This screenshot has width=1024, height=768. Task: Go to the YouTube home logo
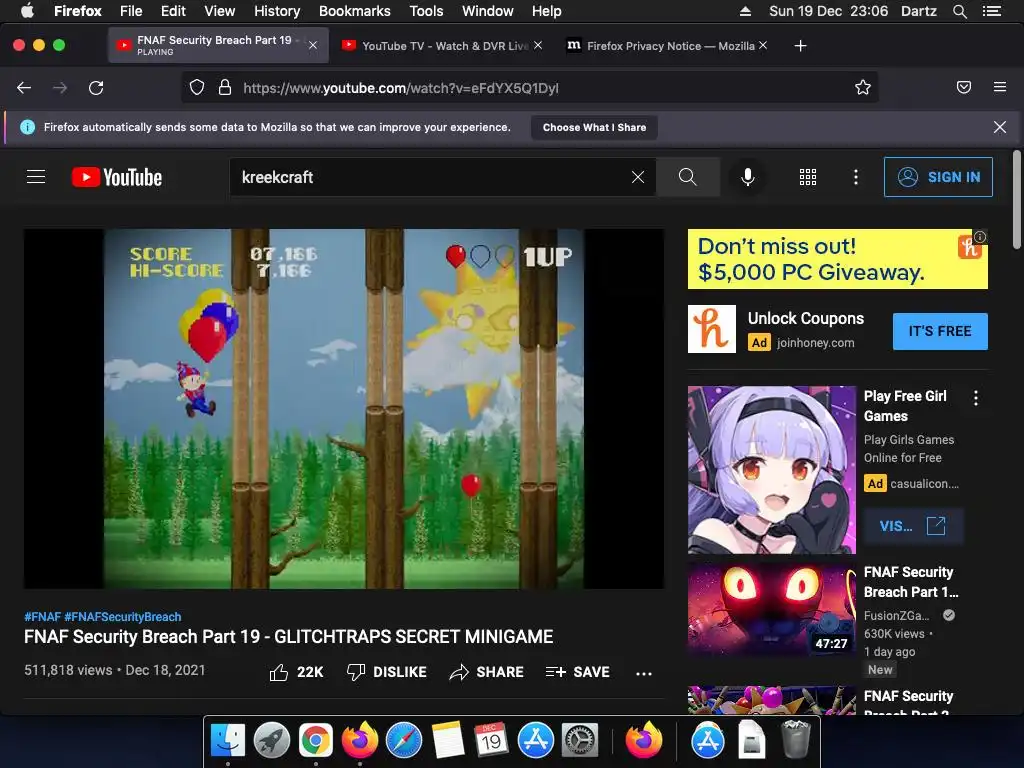[x=117, y=177]
